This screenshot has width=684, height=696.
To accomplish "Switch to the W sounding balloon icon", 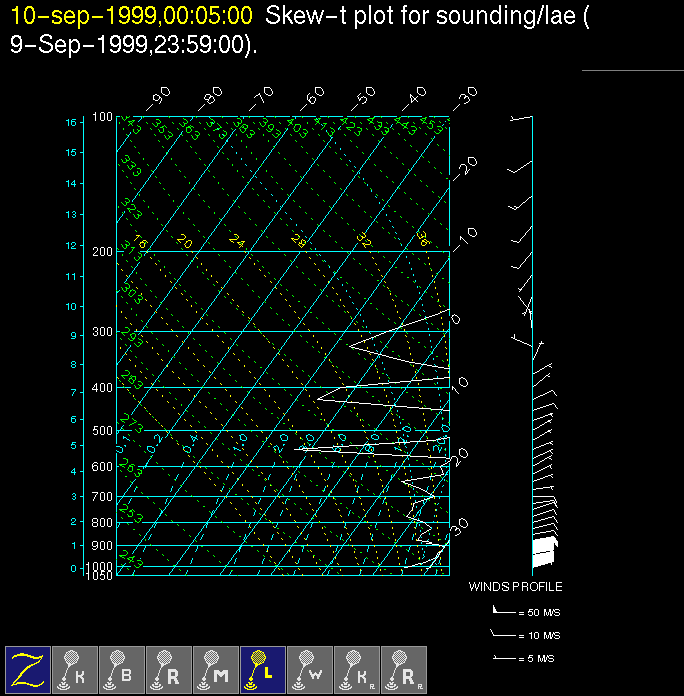I will pyautogui.click(x=310, y=668).
